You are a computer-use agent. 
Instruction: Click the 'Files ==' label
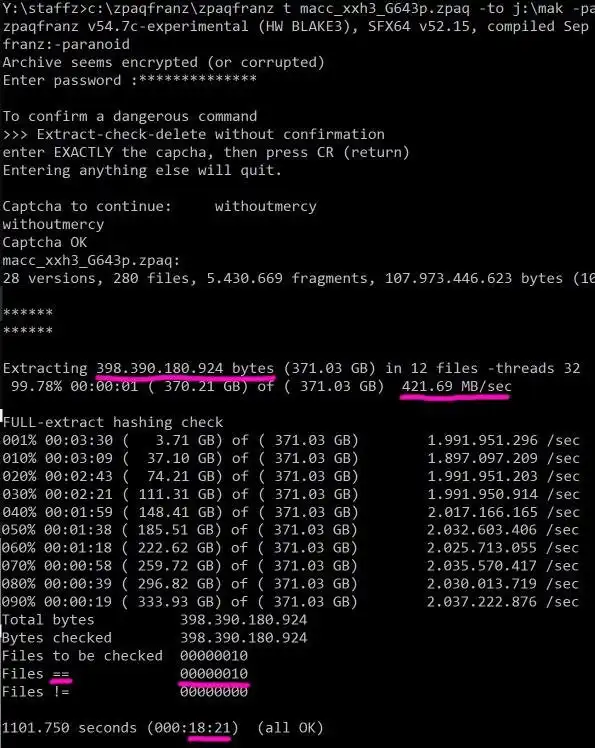pyautogui.click(x=36, y=674)
